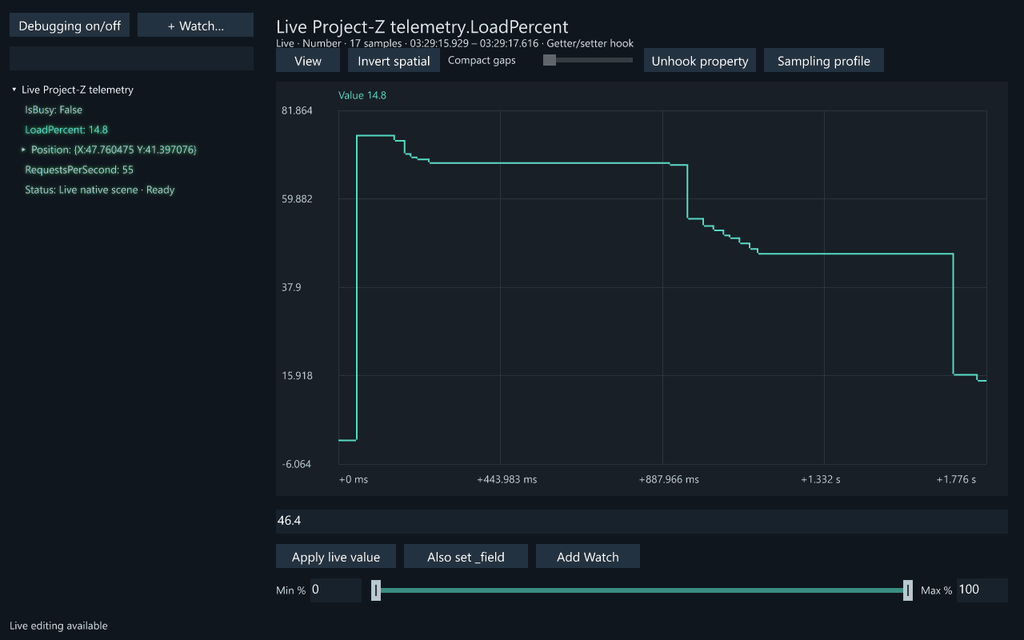Collapse the Live Project-Z telemetry tree node
Image resolution: width=1024 pixels, height=640 pixels.
(x=14, y=89)
